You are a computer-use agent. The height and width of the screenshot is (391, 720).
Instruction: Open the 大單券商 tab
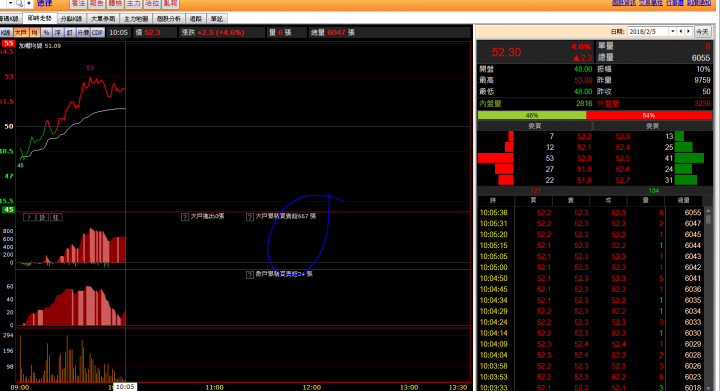point(103,19)
